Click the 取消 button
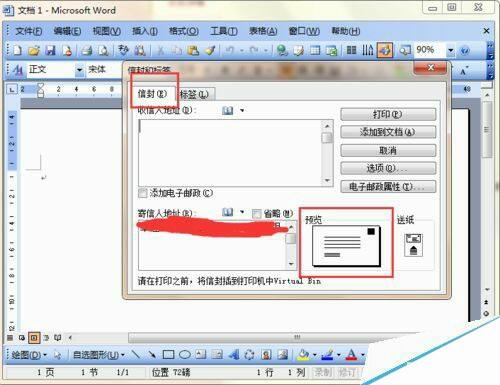Screen dimensions: 500x385 pyautogui.click(x=388, y=150)
